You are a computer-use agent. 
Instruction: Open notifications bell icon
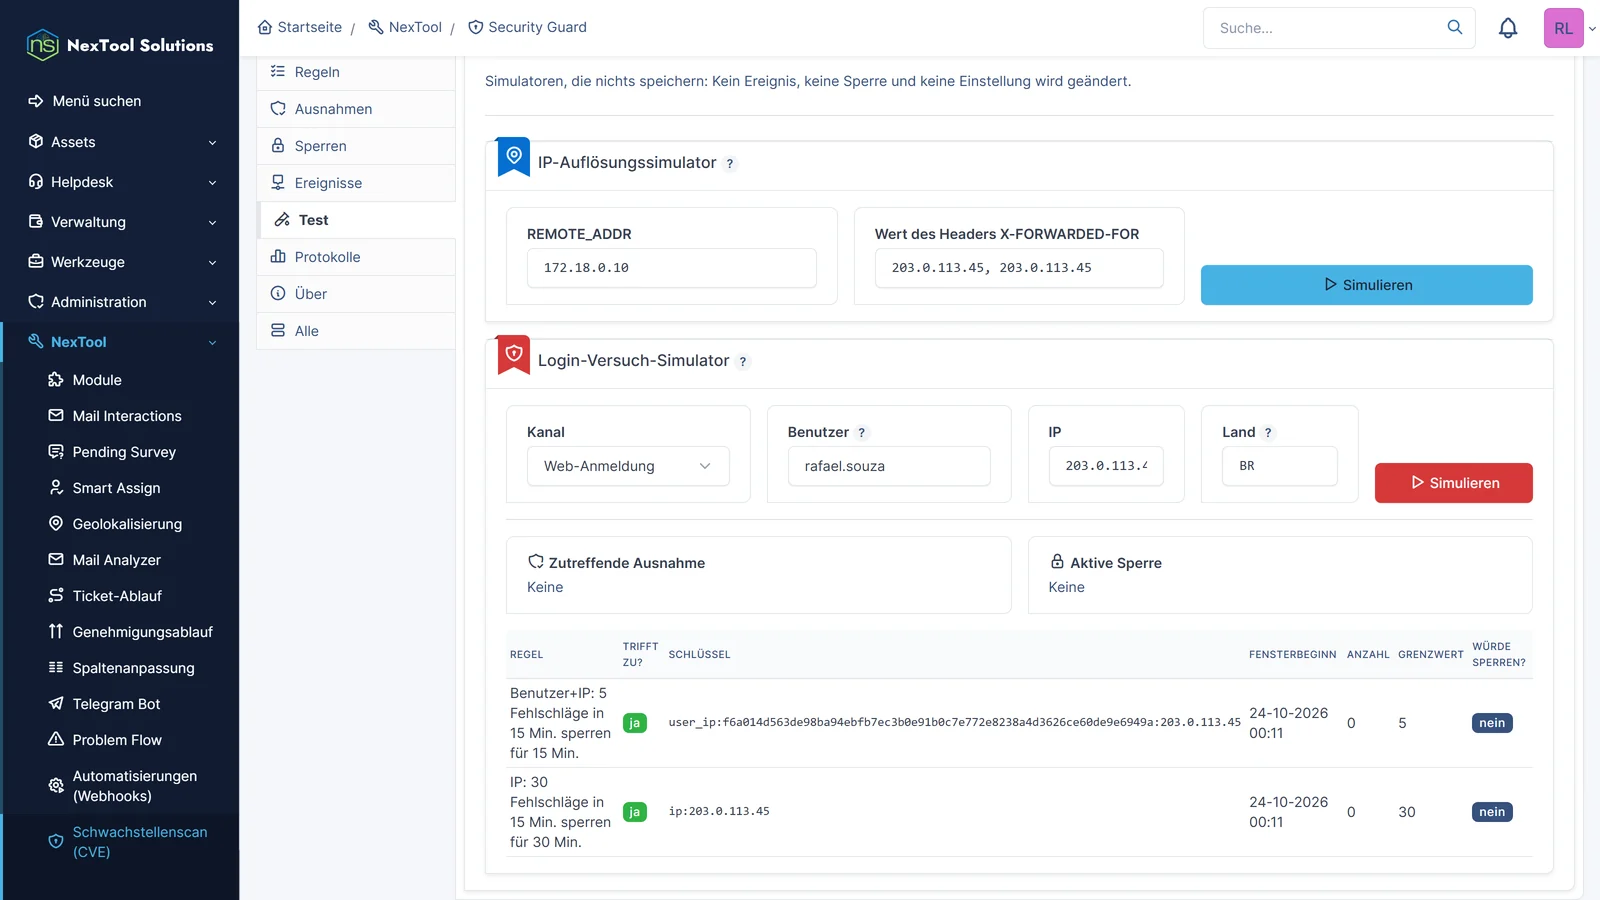point(1508,28)
